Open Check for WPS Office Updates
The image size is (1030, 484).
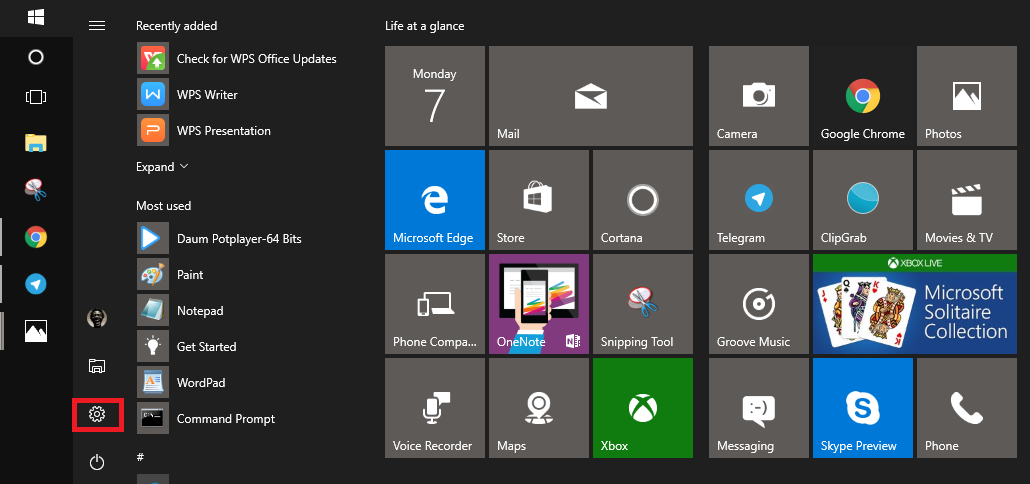(236, 58)
